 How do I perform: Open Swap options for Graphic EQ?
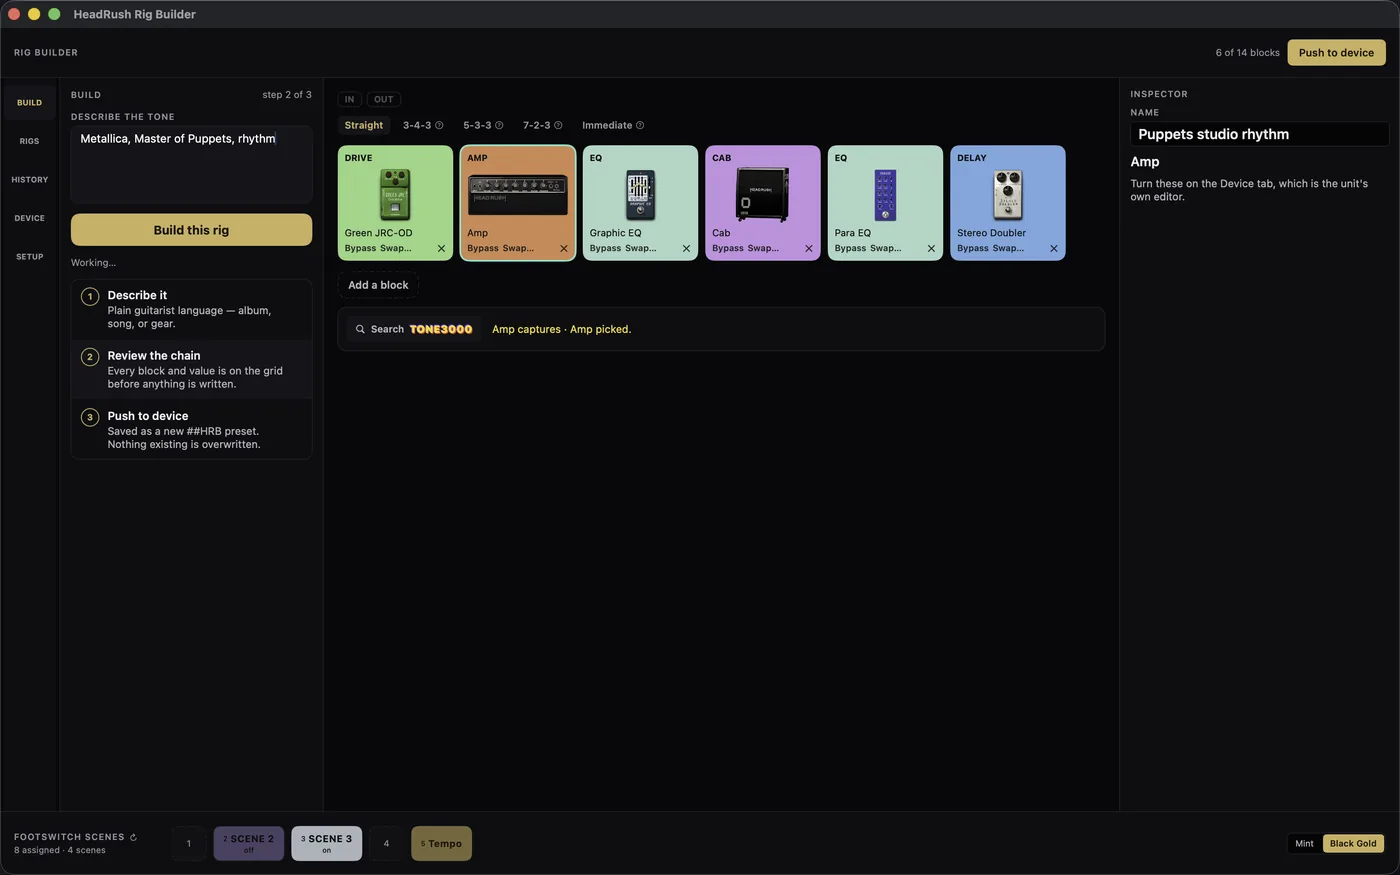641,248
